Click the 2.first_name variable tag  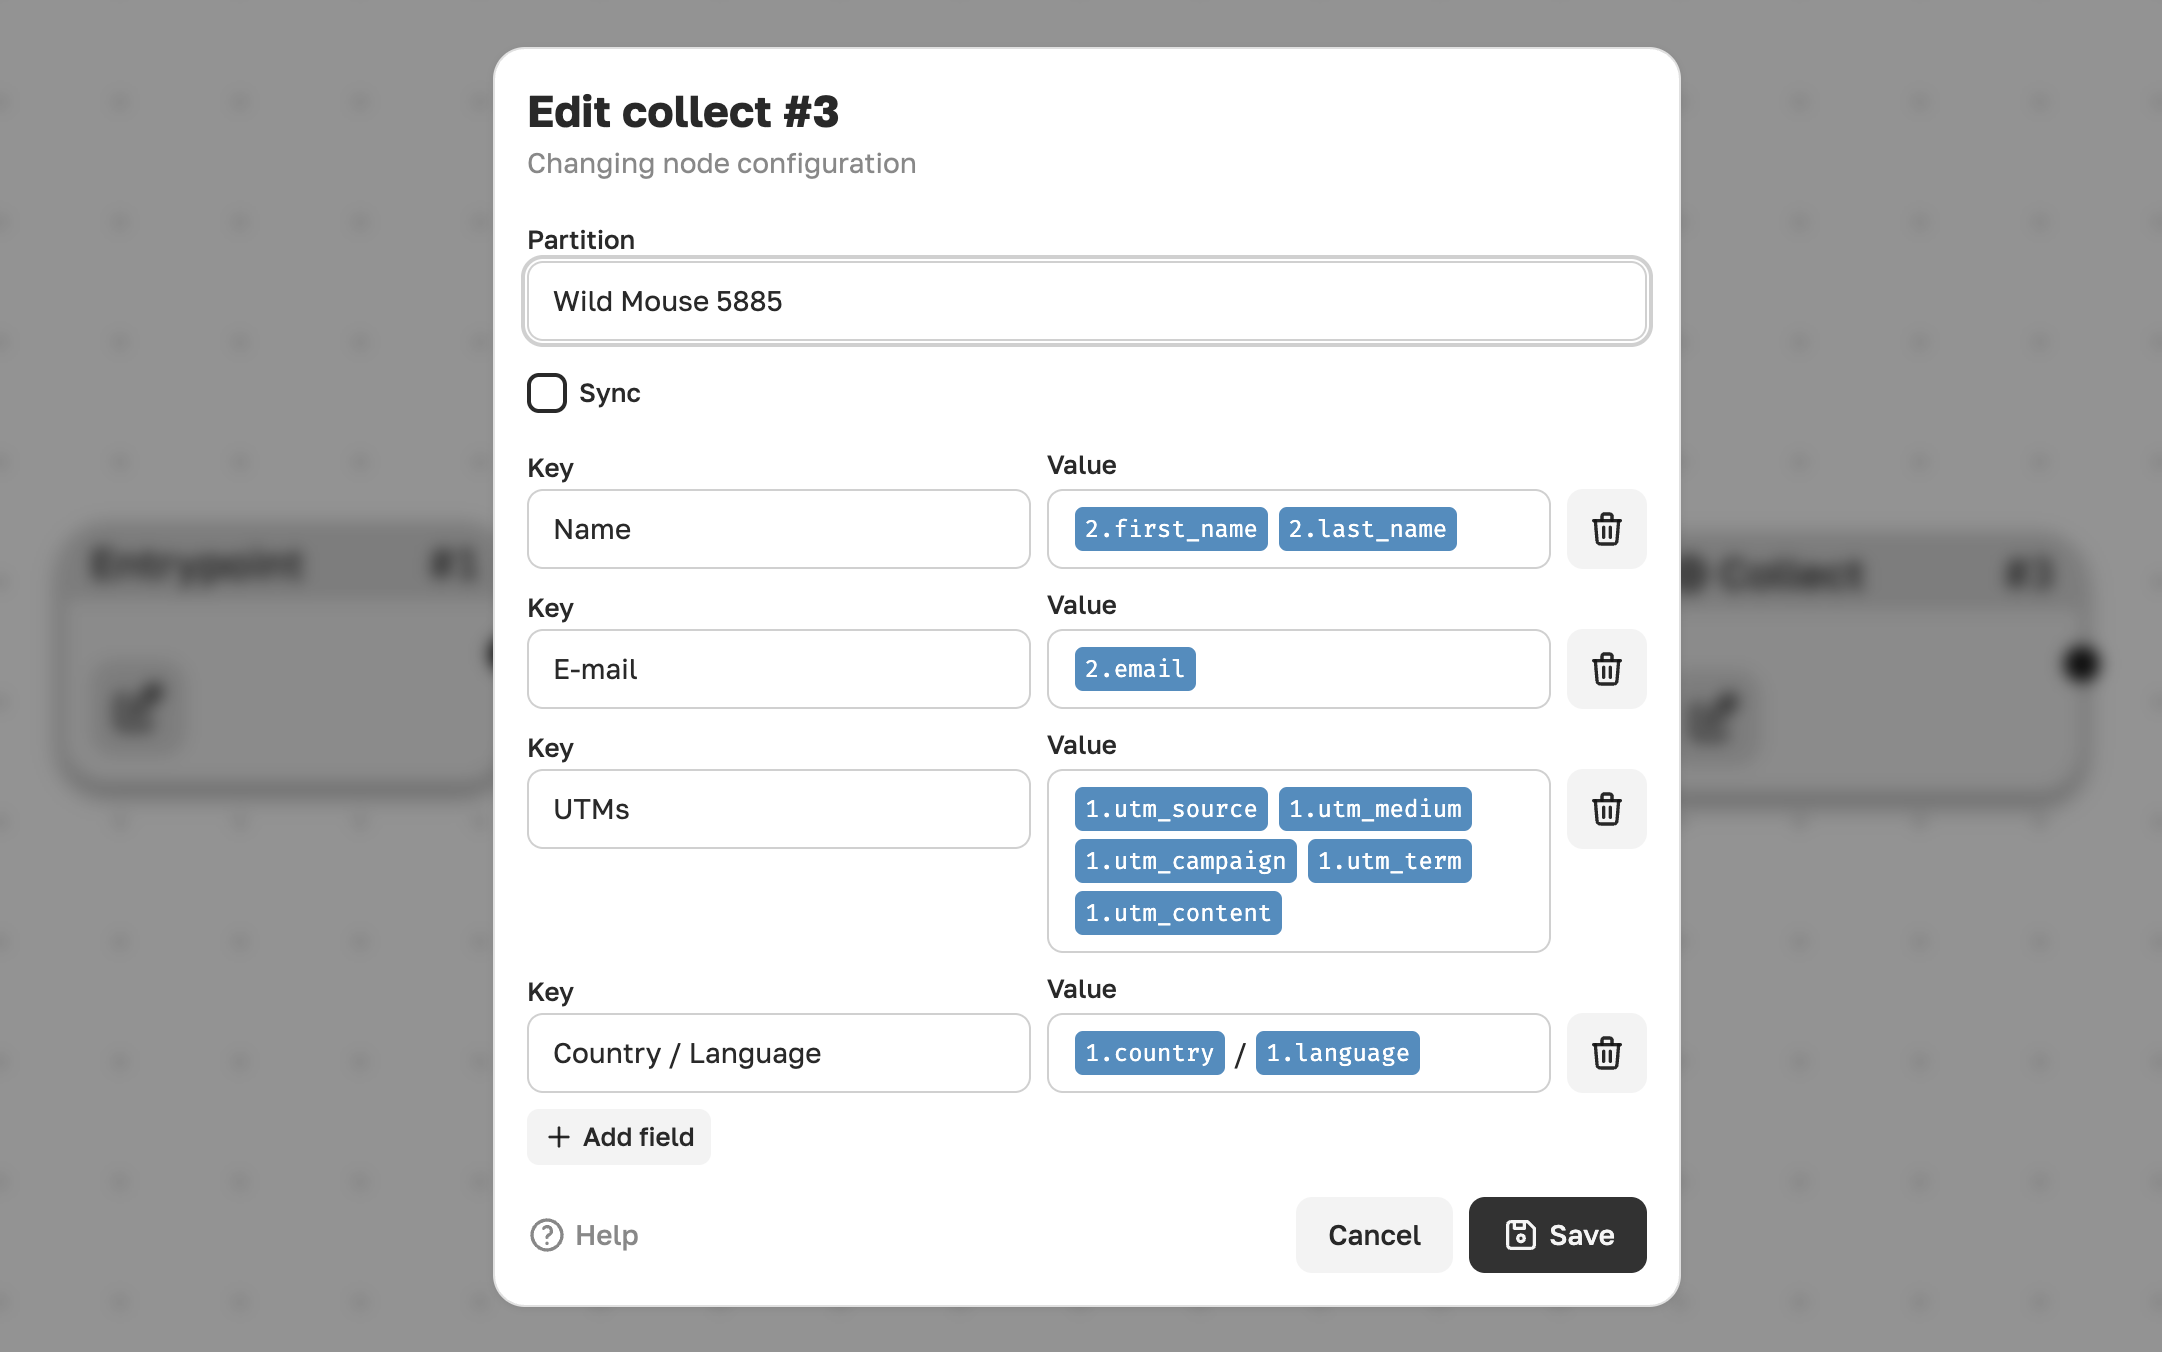pos(1171,529)
